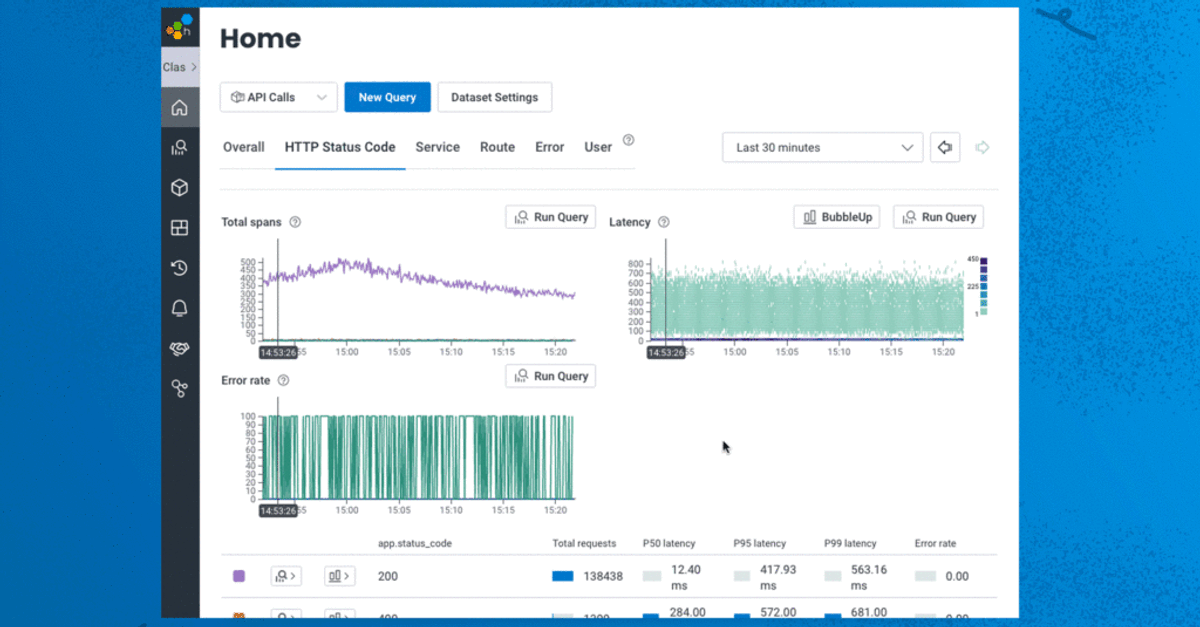Switch to the Overall tab
This screenshot has height=627, width=1200.
(244, 147)
